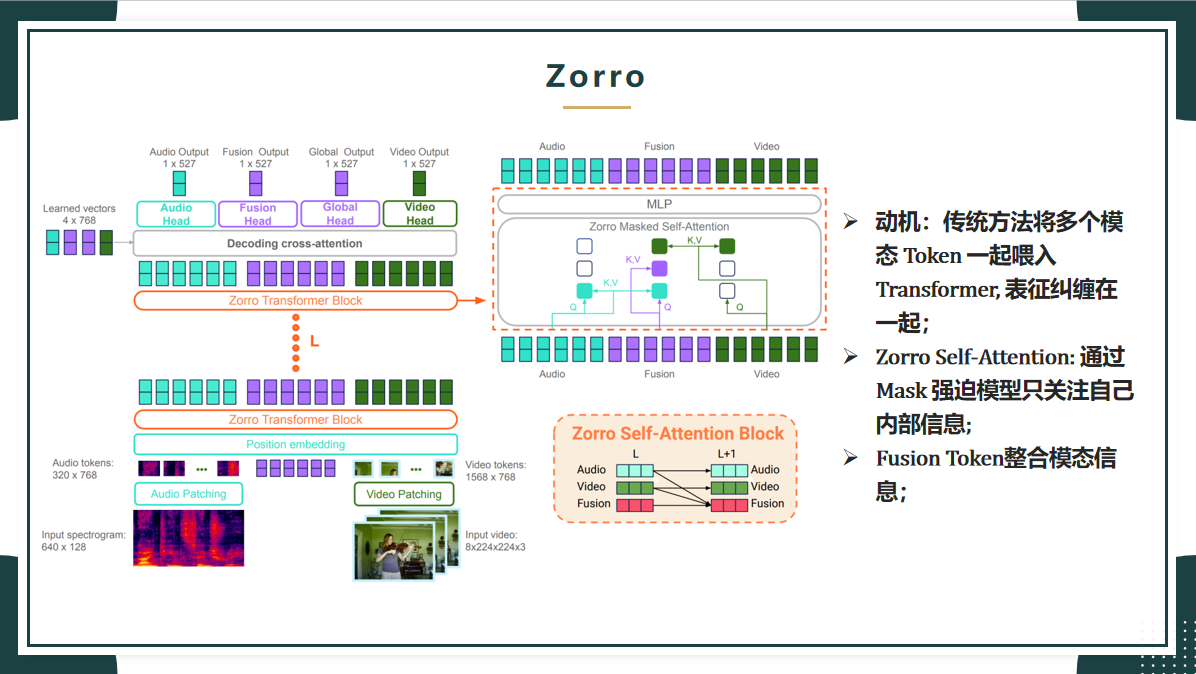Open the input spectrogram image

tap(188, 538)
